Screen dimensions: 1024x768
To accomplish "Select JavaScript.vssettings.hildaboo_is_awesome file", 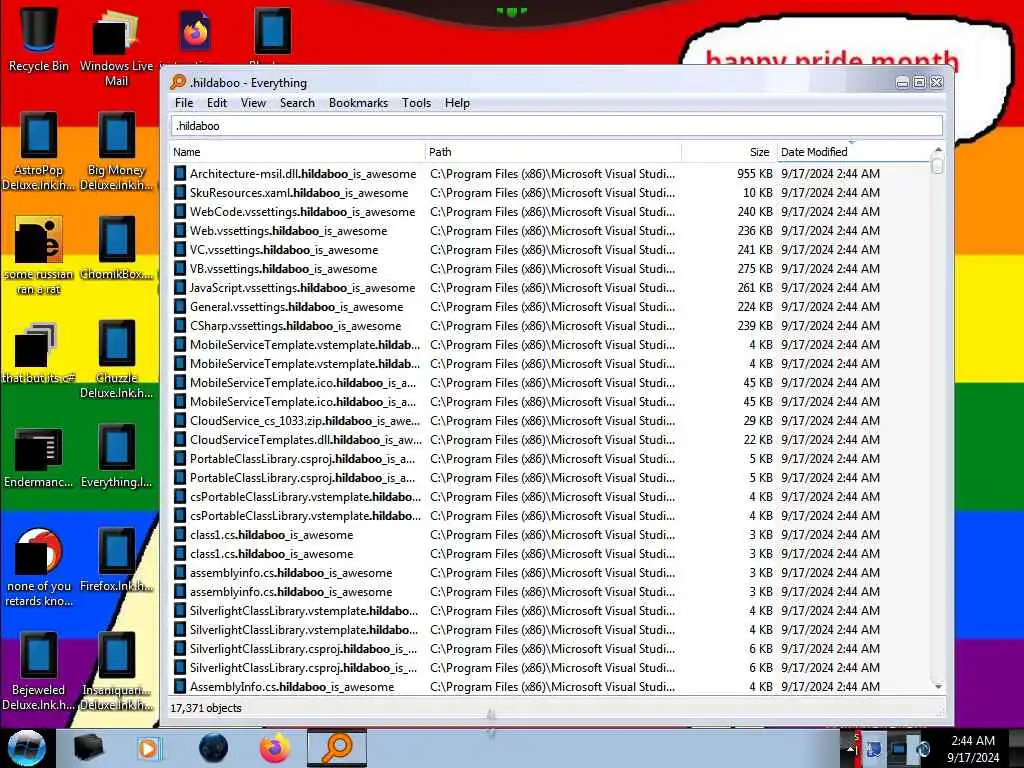I will [x=302, y=287].
